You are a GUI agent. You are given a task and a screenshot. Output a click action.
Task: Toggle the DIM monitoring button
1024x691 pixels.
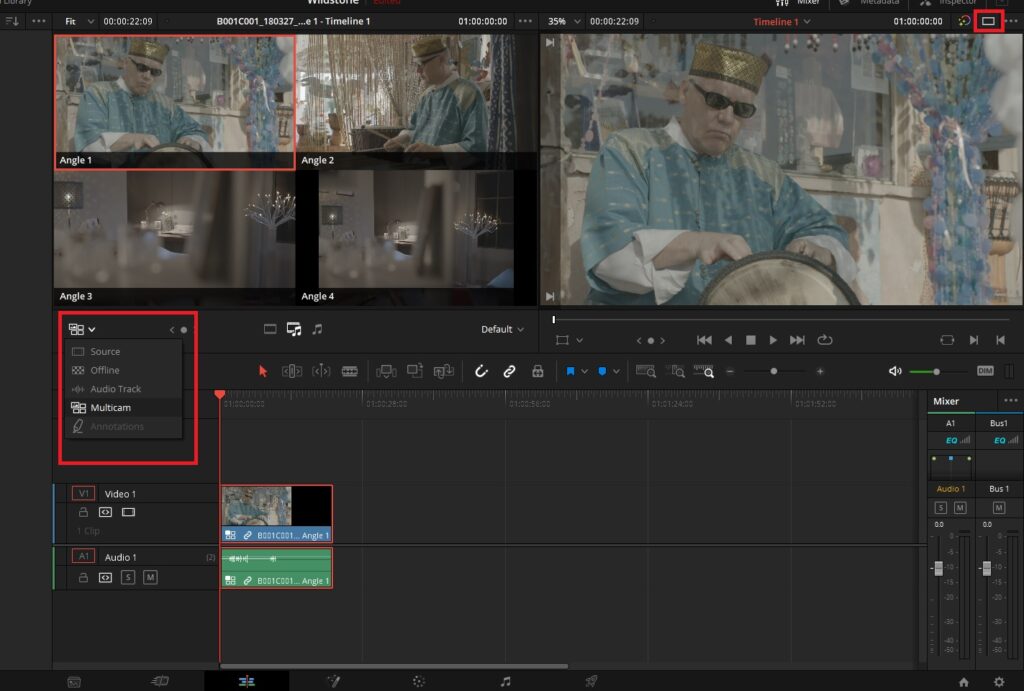point(985,371)
